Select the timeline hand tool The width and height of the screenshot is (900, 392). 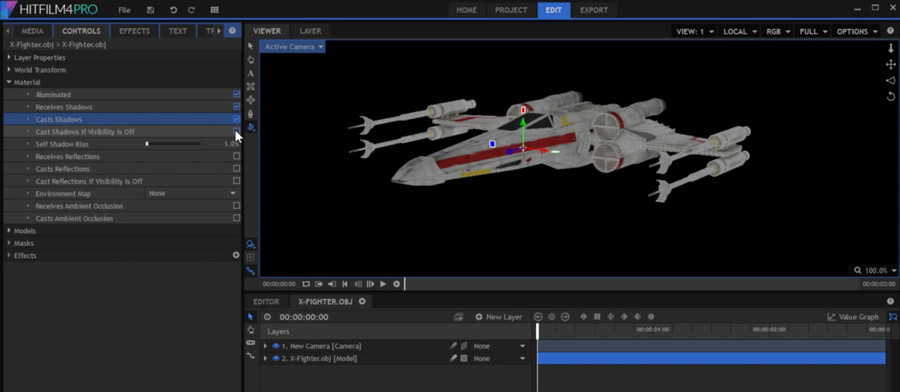pyautogui.click(x=250, y=329)
